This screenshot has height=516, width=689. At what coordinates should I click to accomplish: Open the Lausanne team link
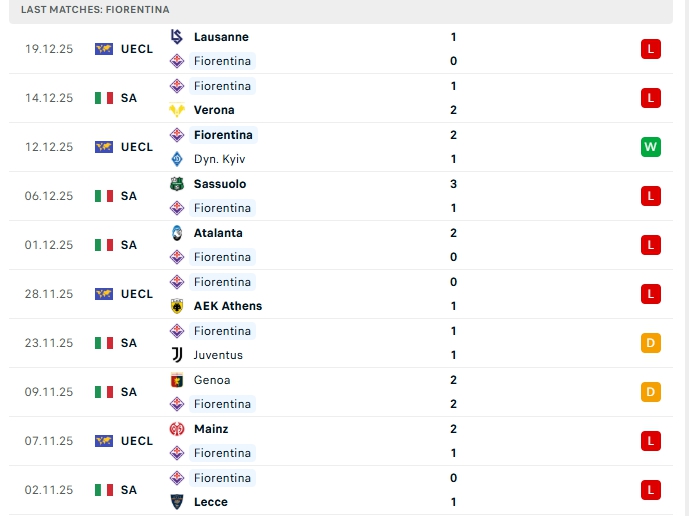221,37
